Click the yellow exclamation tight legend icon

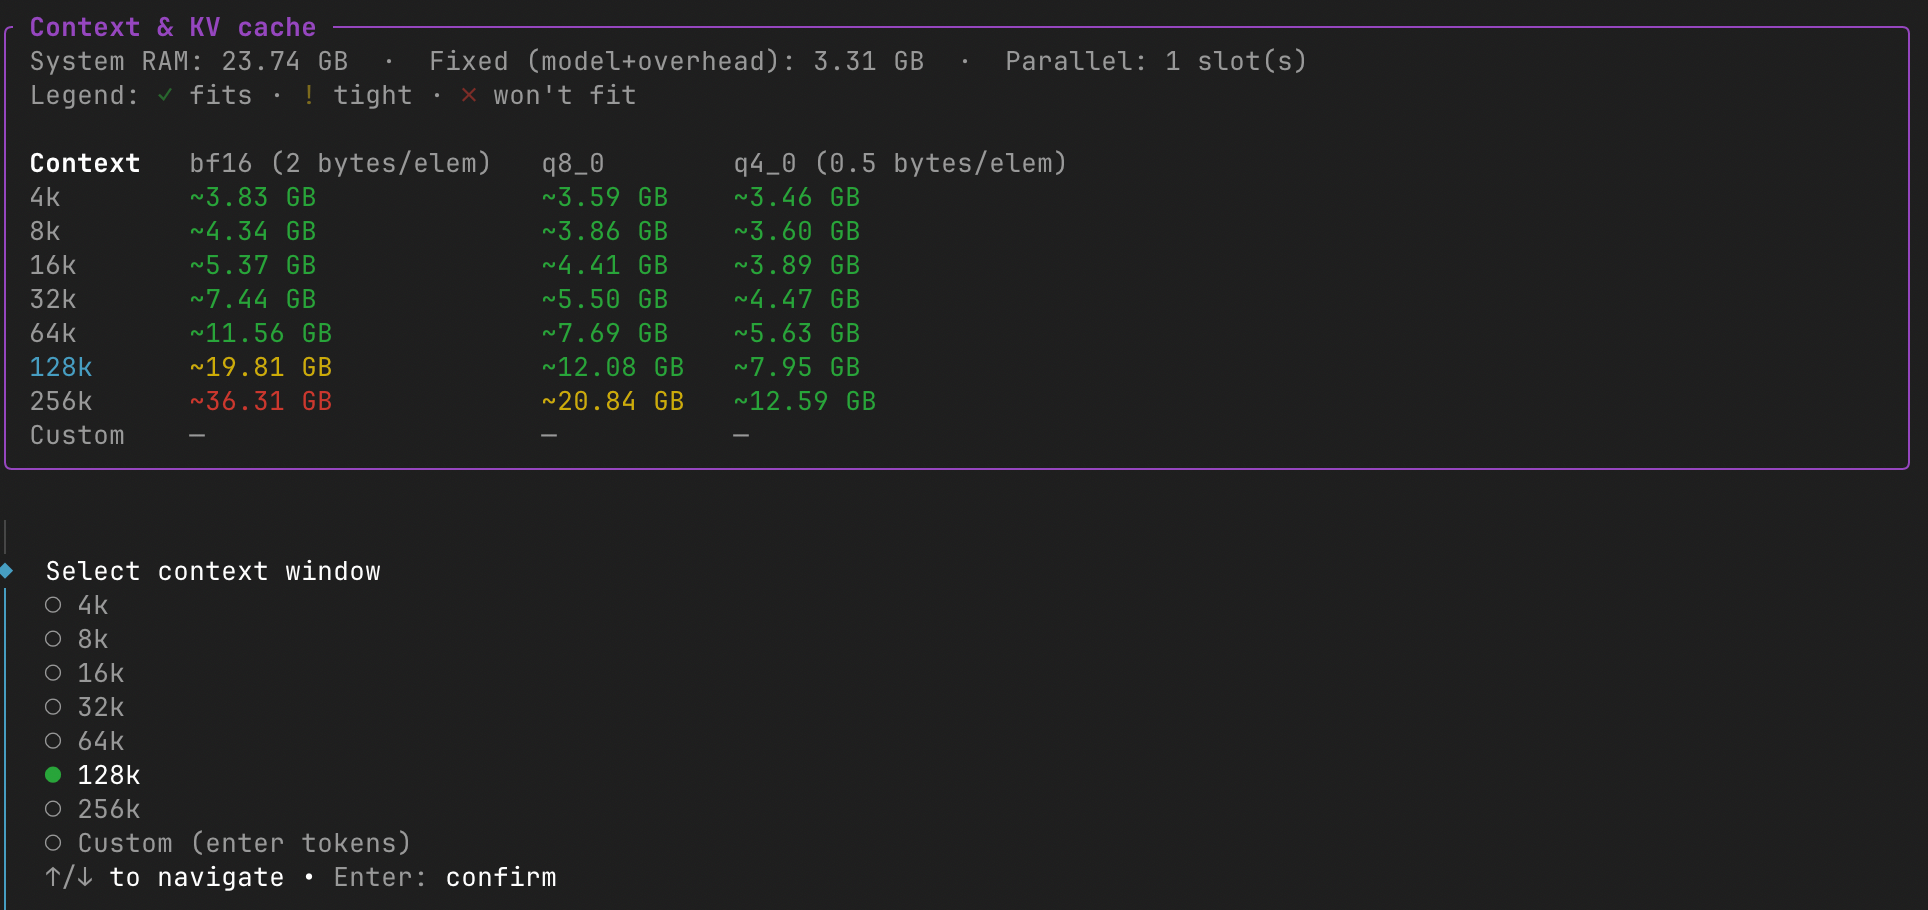point(309,95)
